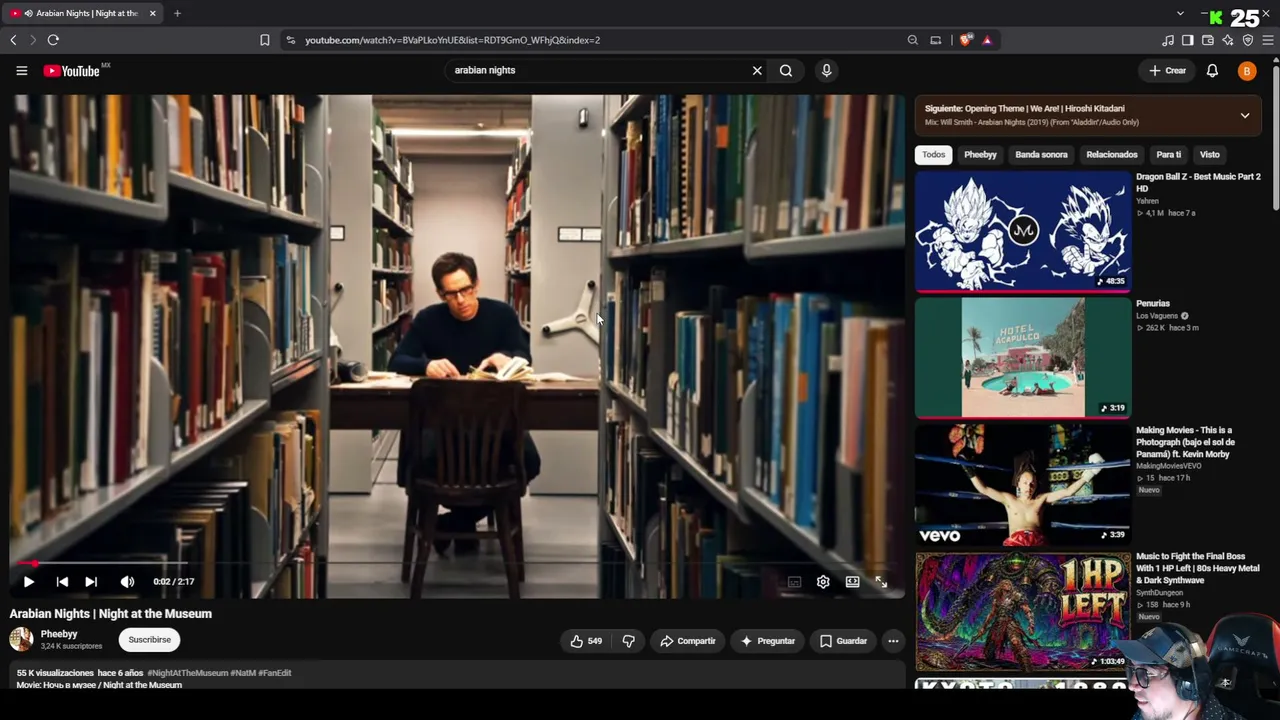The image size is (1280, 720).
Task: Run the search with the magnifier button
Action: tap(786, 71)
